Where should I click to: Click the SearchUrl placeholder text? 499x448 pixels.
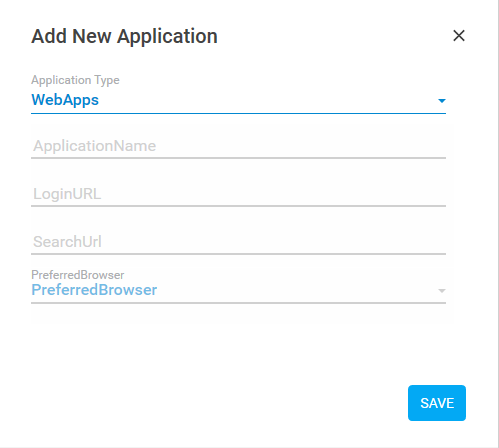(x=67, y=242)
